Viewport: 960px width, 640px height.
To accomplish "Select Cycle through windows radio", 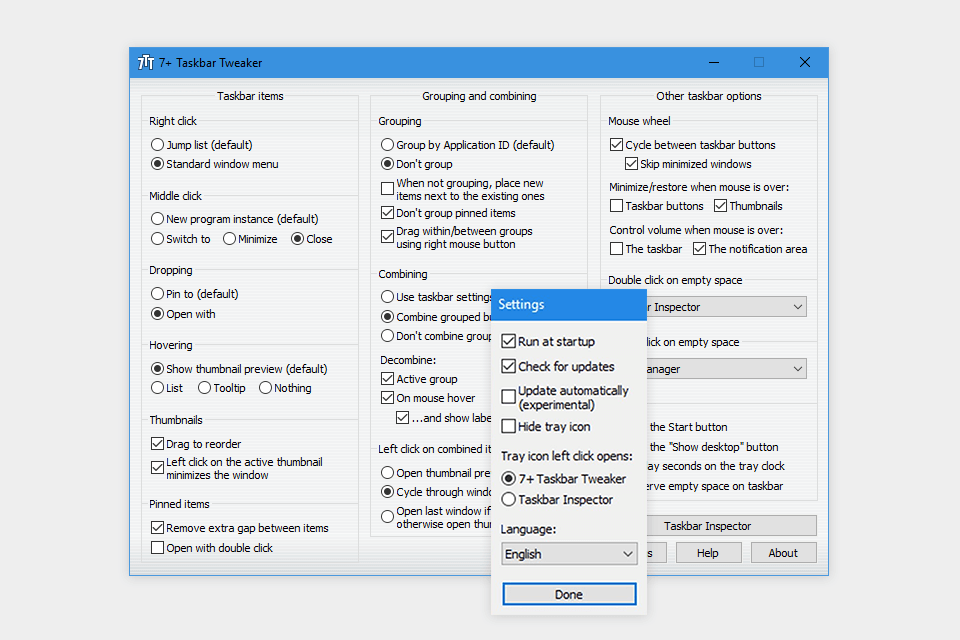I will coord(387,492).
